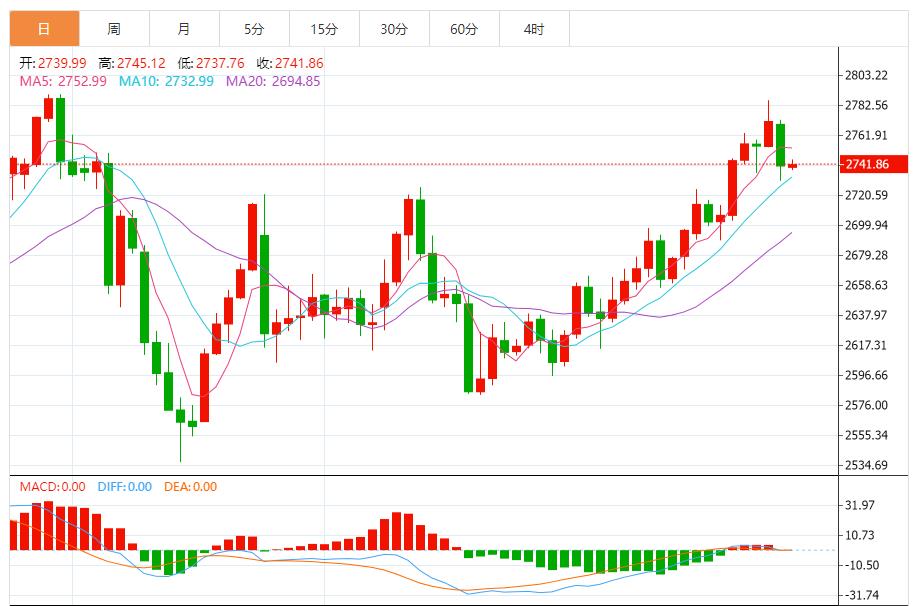Click the 31.97 MACD axis label

coord(861,505)
